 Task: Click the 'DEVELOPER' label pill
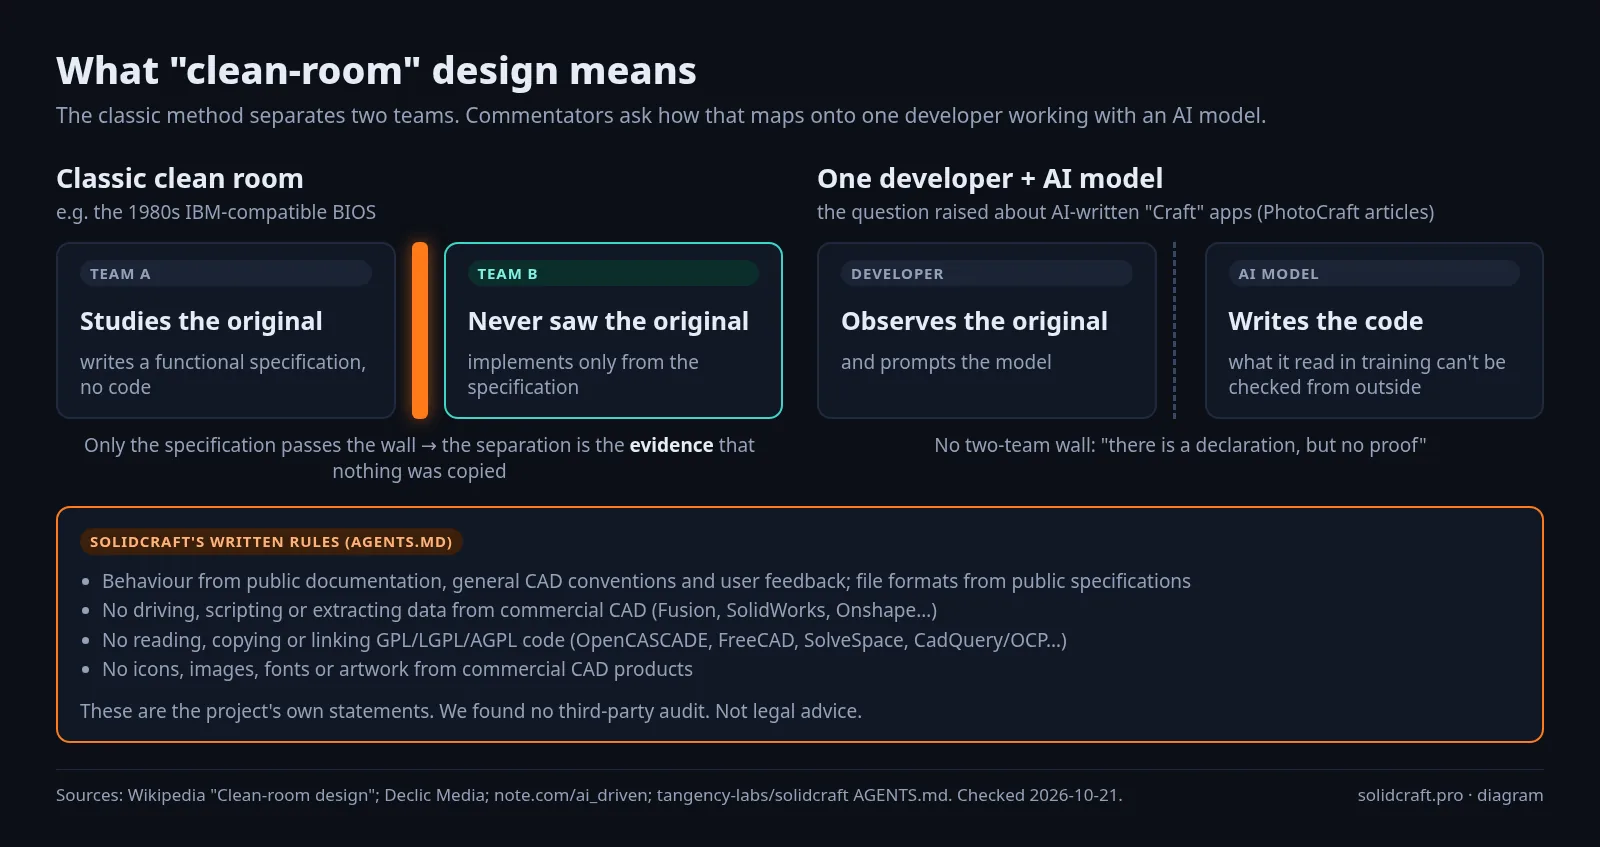pos(987,274)
